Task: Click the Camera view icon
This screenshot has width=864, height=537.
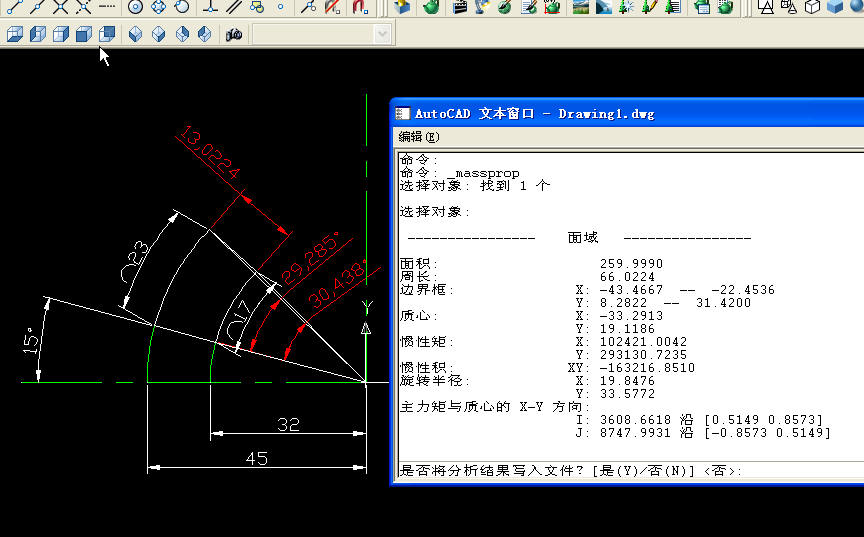Action: 234,34
